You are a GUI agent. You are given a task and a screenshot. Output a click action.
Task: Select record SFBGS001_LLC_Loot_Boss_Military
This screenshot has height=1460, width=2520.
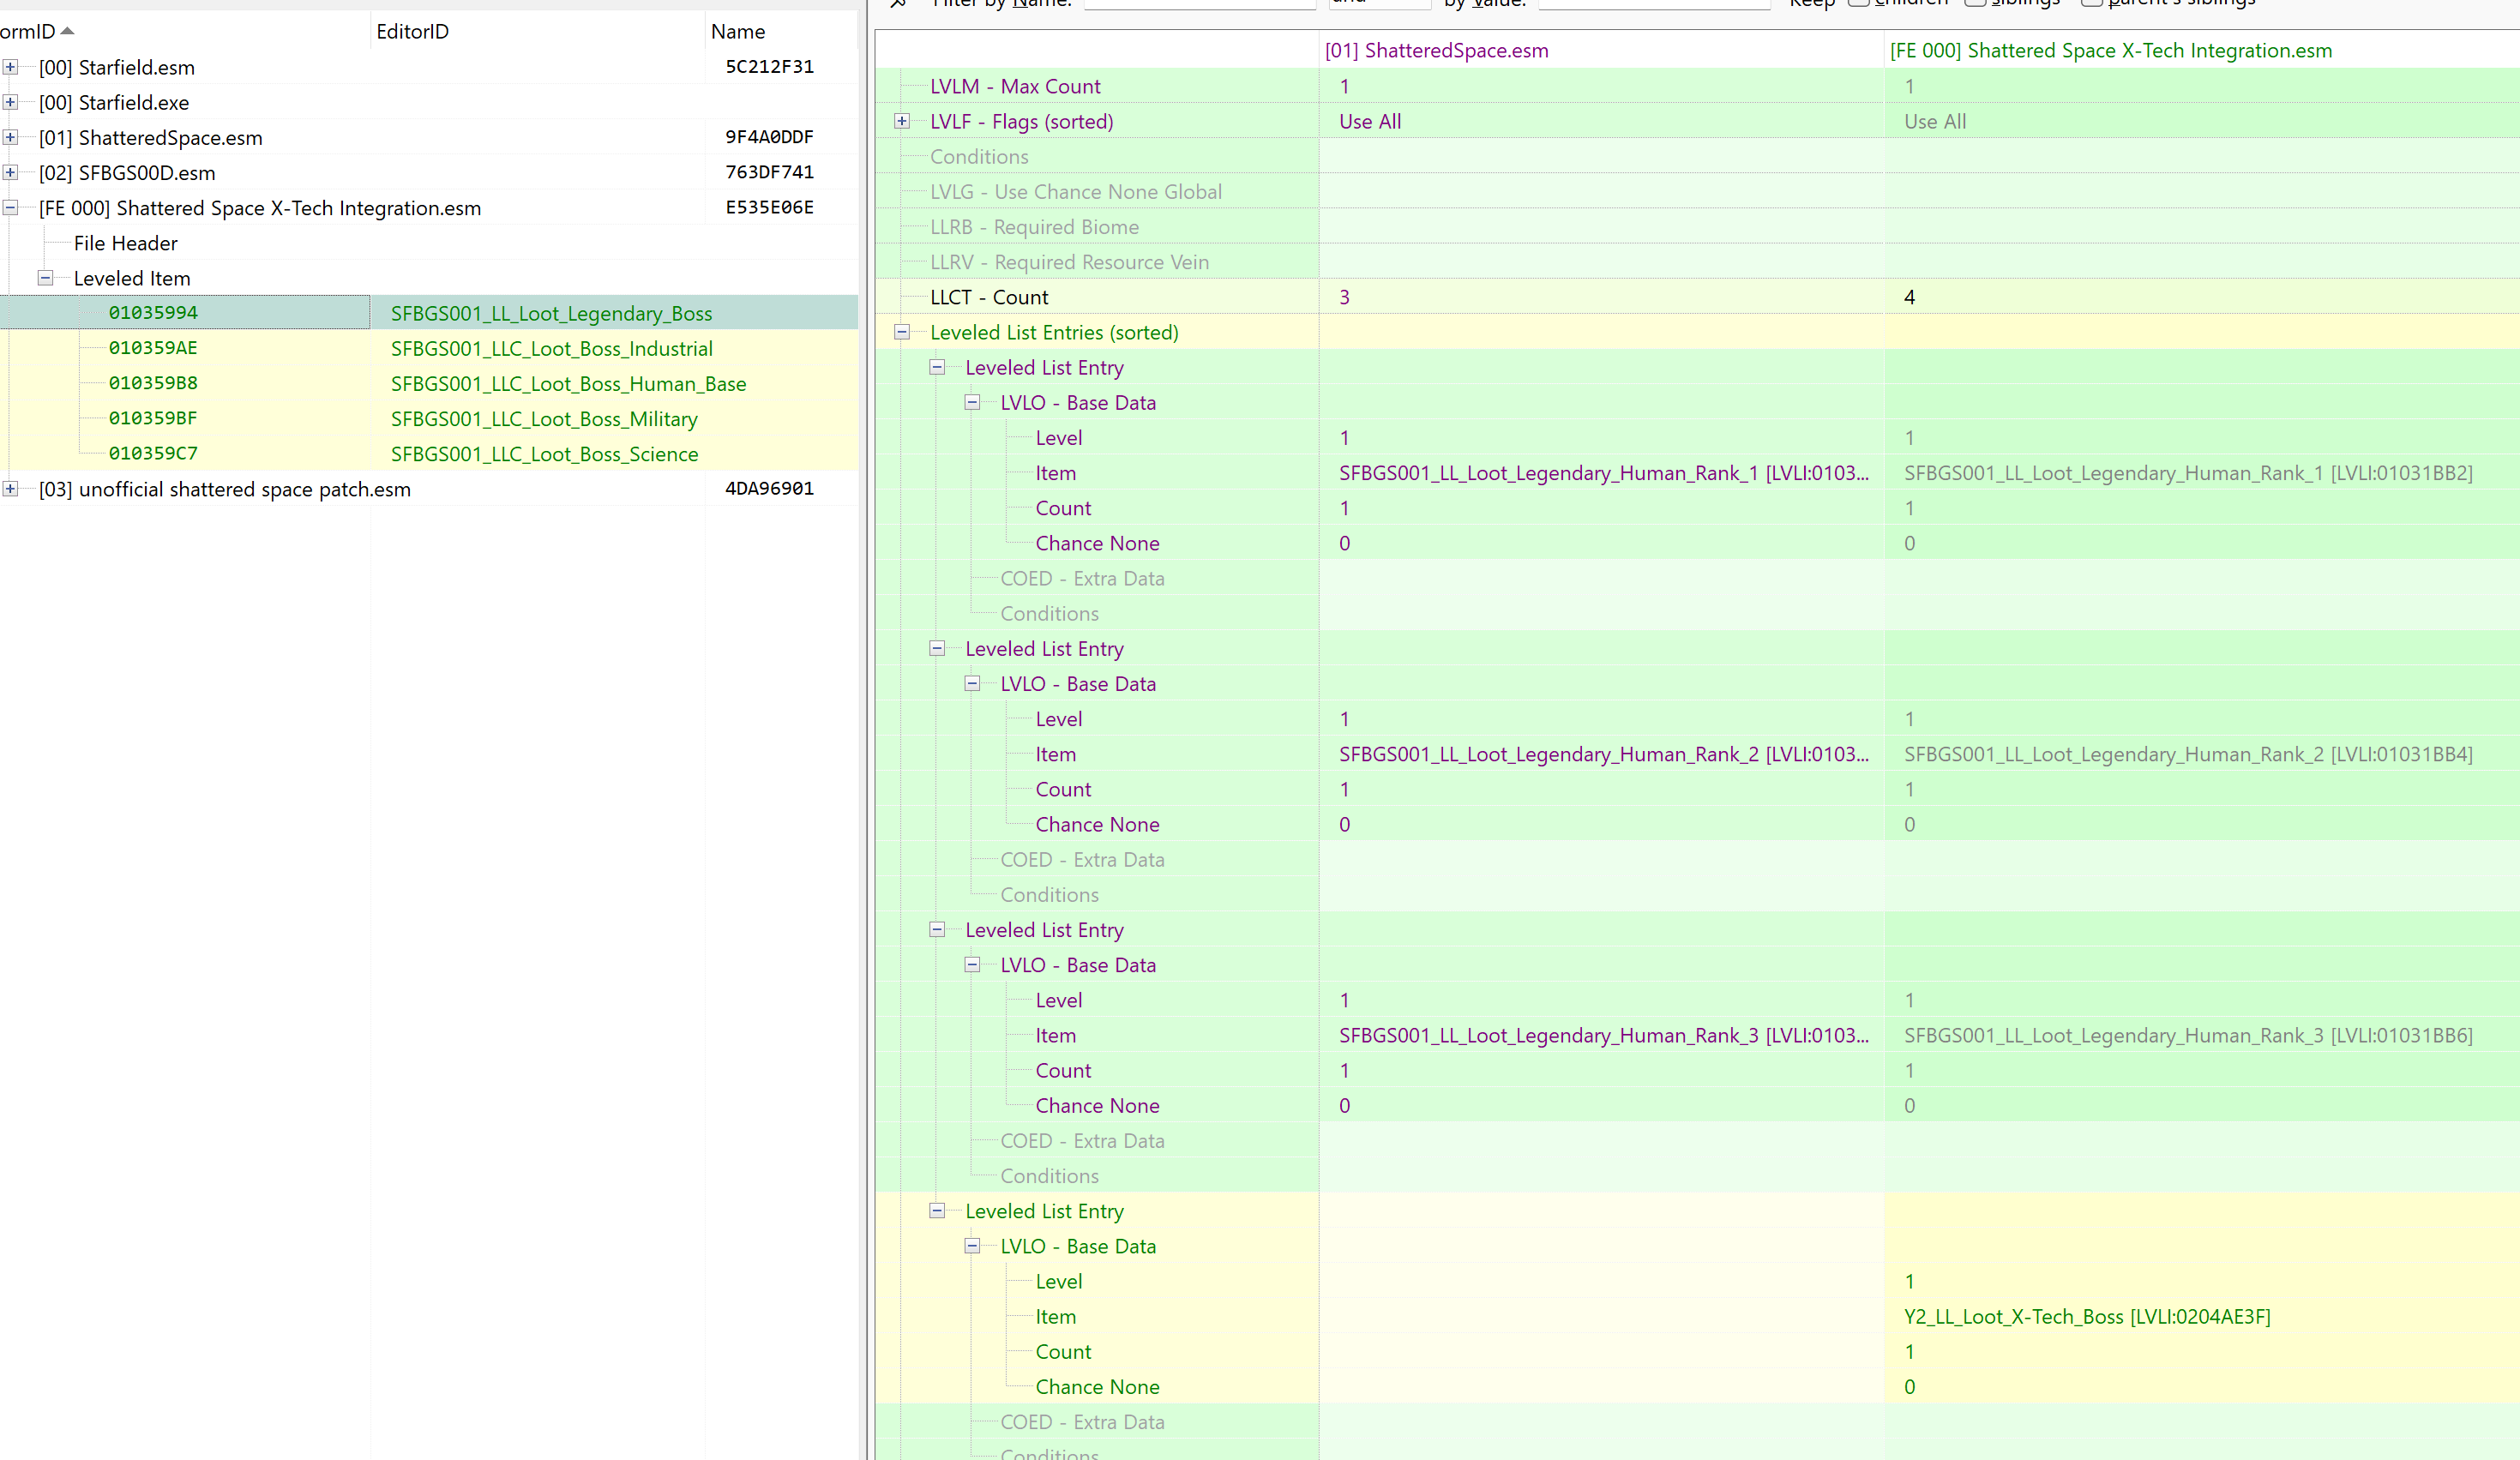(x=545, y=419)
